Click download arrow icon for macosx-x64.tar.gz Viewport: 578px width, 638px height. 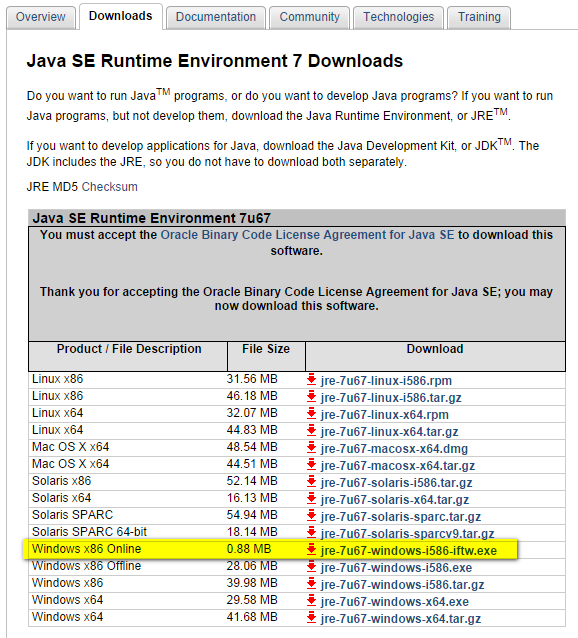coord(312,465)
